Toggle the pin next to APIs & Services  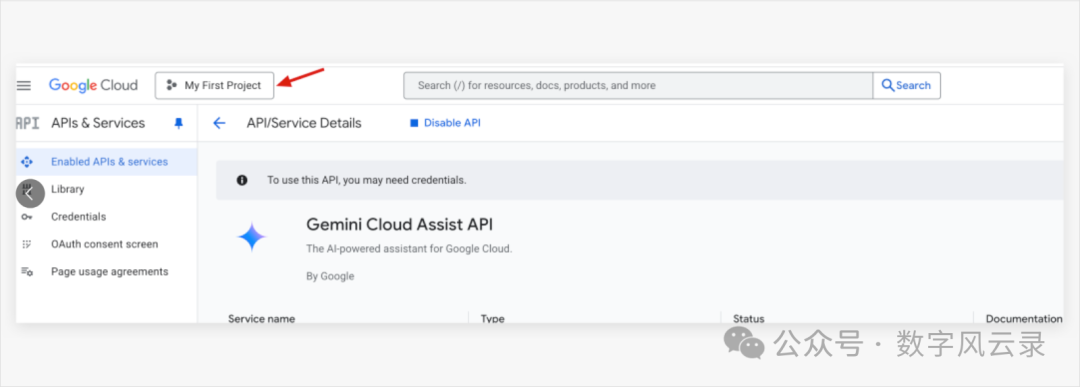pos(178,123)
